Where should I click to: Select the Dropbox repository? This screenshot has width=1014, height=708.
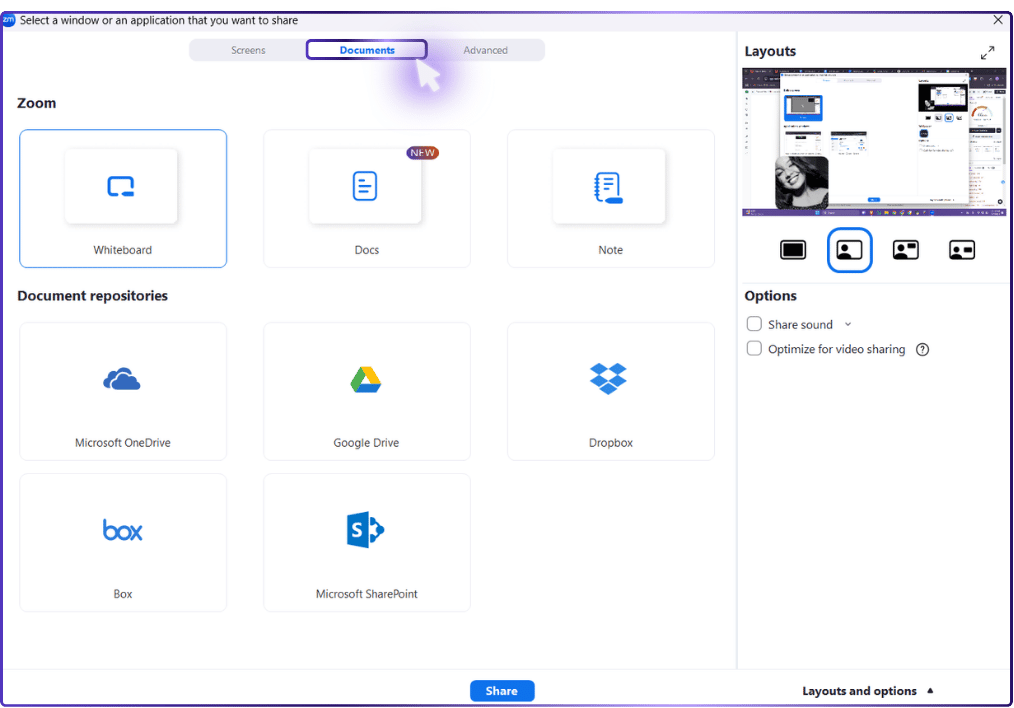(x=610, y=391)
